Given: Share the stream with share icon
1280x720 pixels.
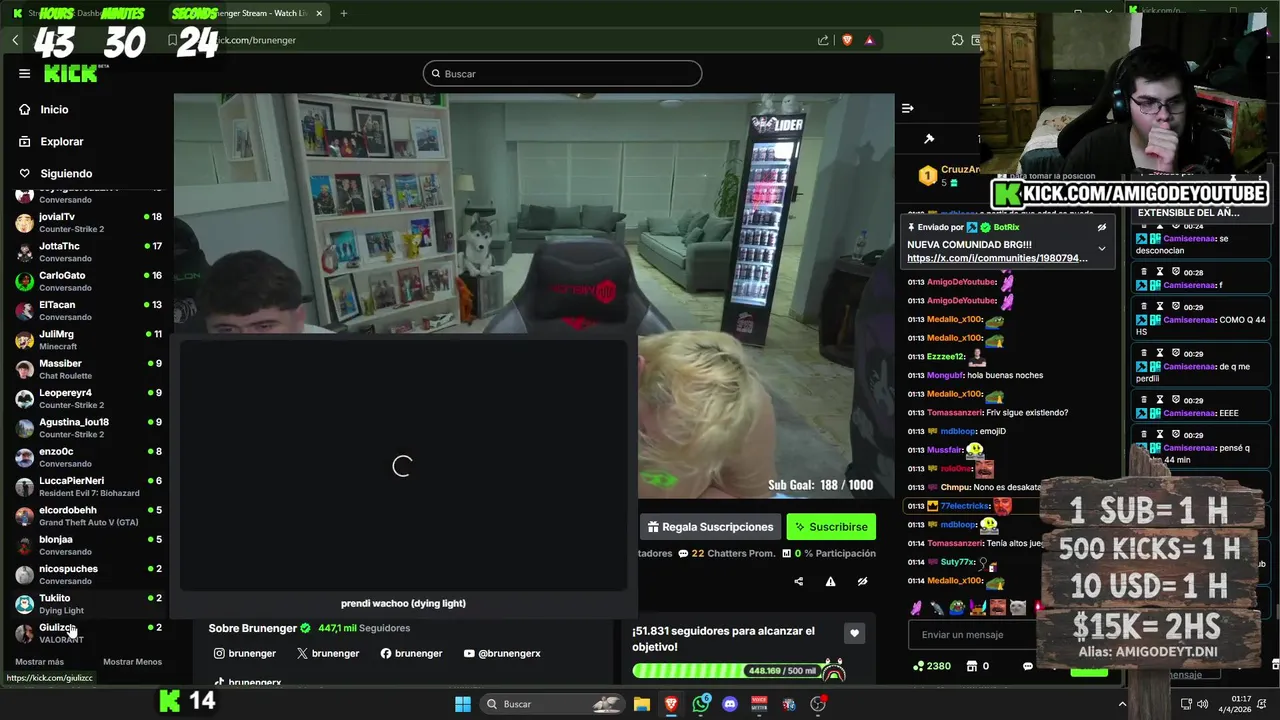Looking at the screenshot, I should coord(798,581).
